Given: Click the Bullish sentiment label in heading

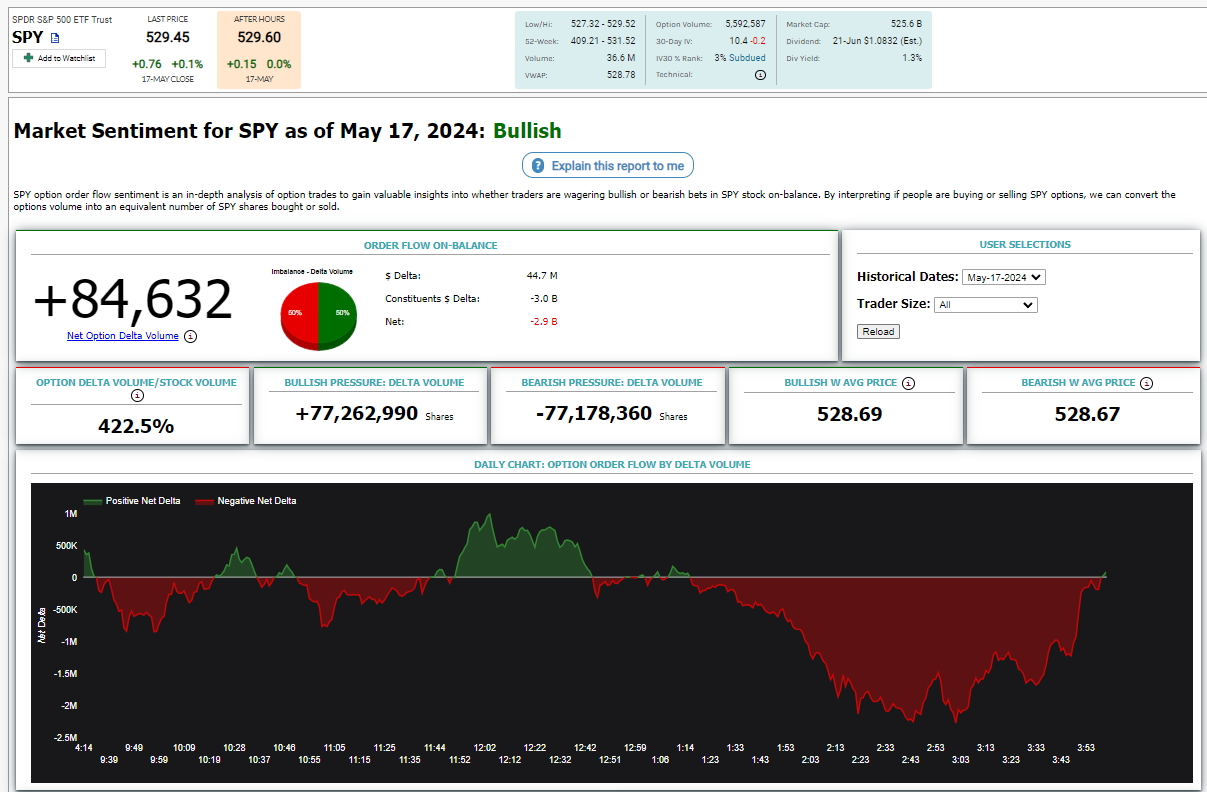Looking at the screenshot, I should 527,131.
